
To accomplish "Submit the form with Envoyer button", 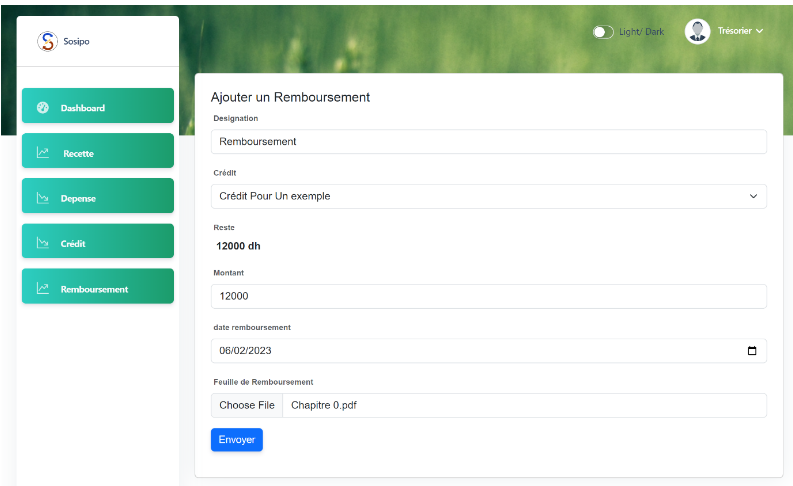I will [x=237, y=439].
